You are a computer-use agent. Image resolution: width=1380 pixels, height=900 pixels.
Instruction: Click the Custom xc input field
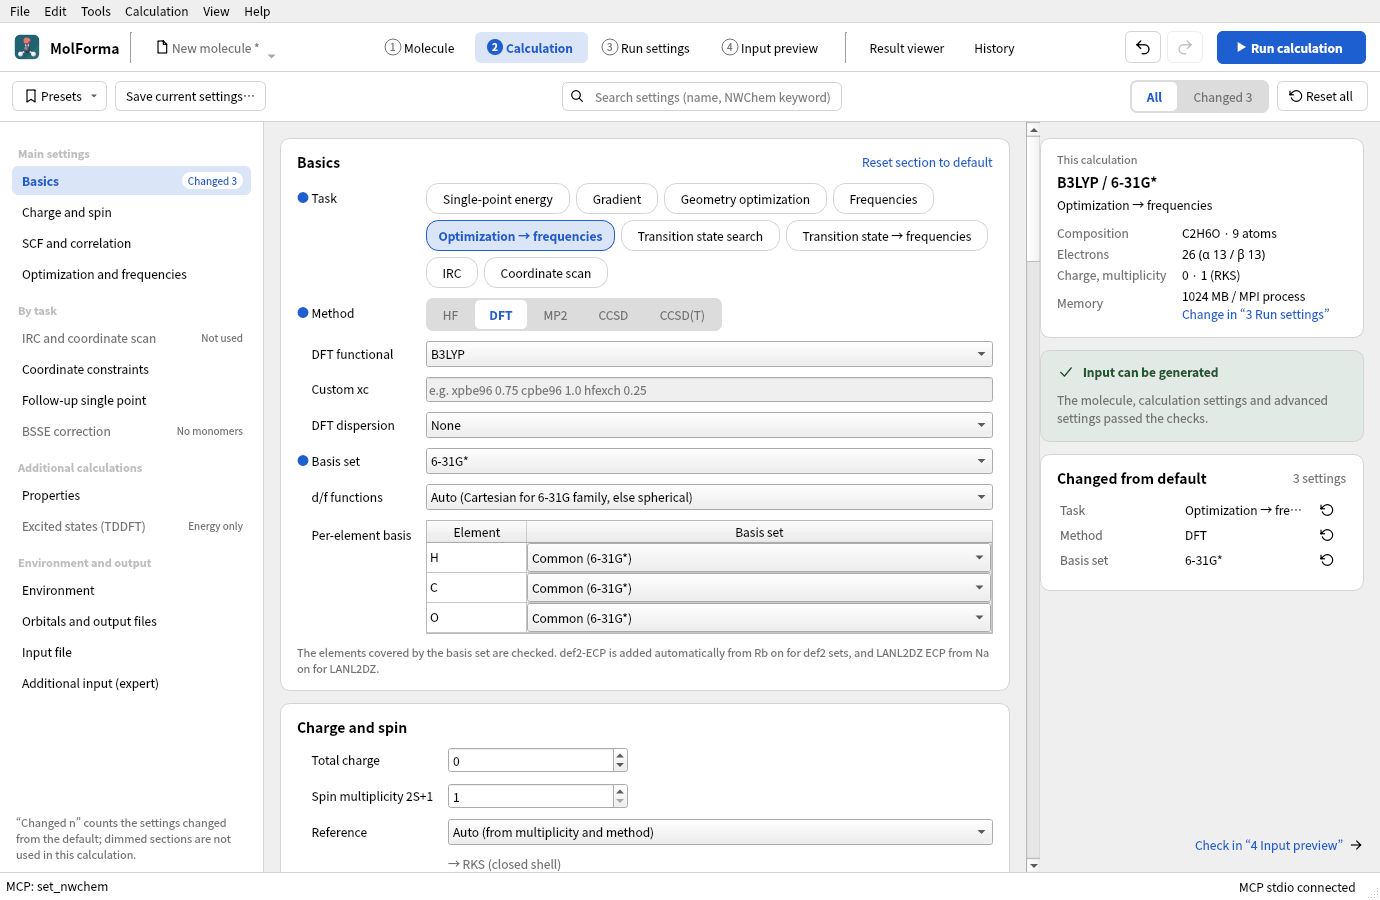(709, 390)
